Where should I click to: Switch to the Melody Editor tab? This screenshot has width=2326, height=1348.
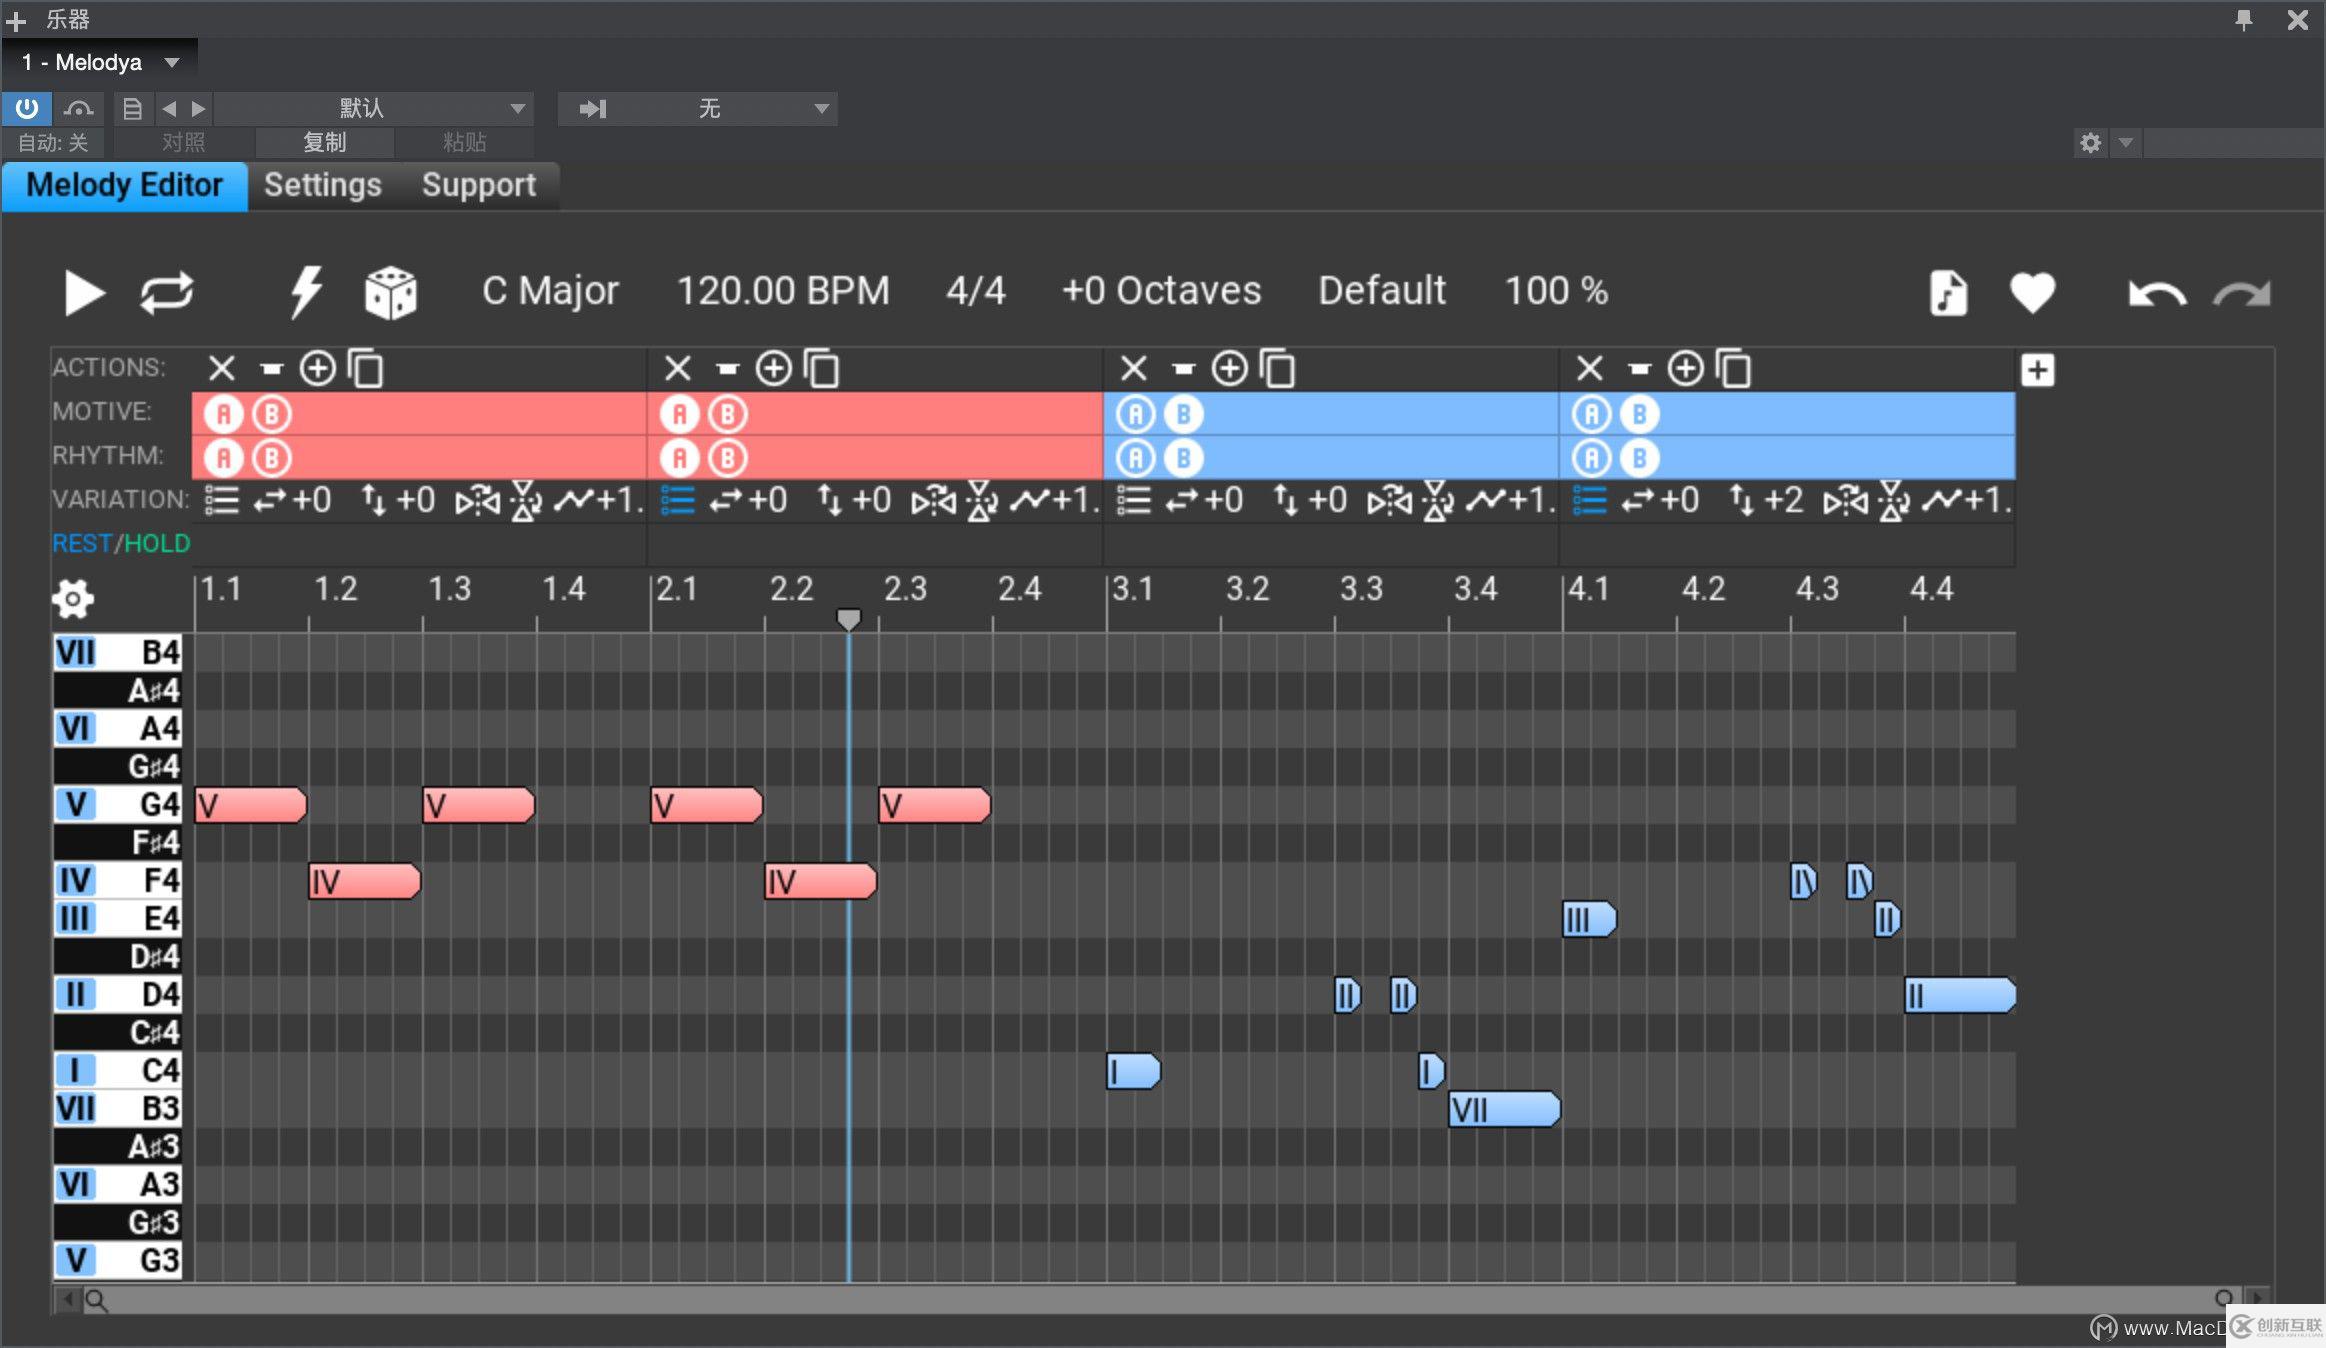(124, 185)
